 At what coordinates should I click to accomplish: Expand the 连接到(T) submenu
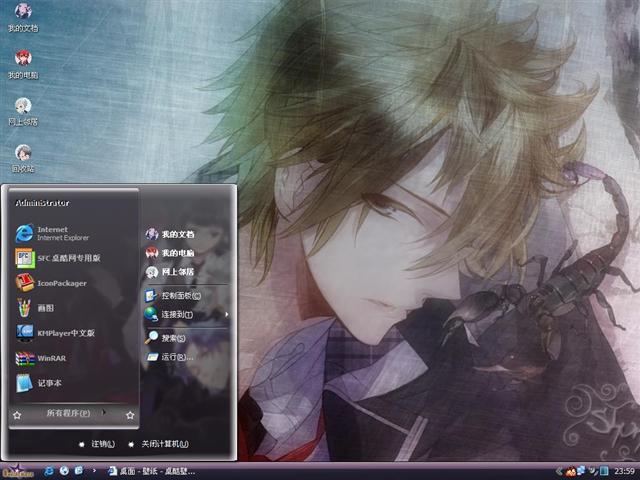187,314
